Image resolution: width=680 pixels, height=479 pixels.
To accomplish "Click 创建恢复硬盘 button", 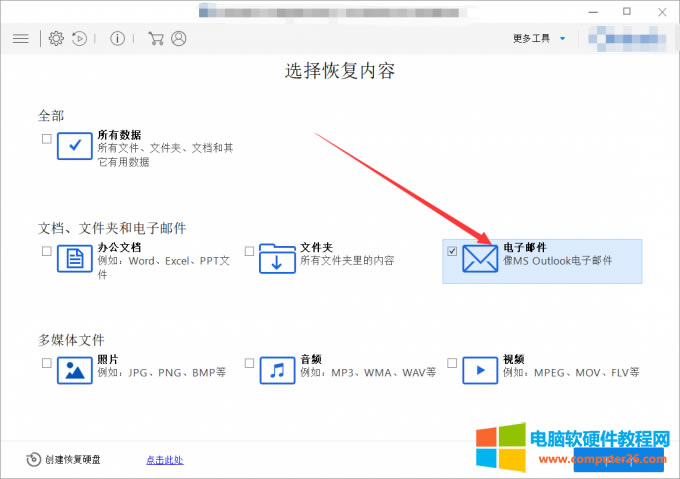I will (64, 460).
